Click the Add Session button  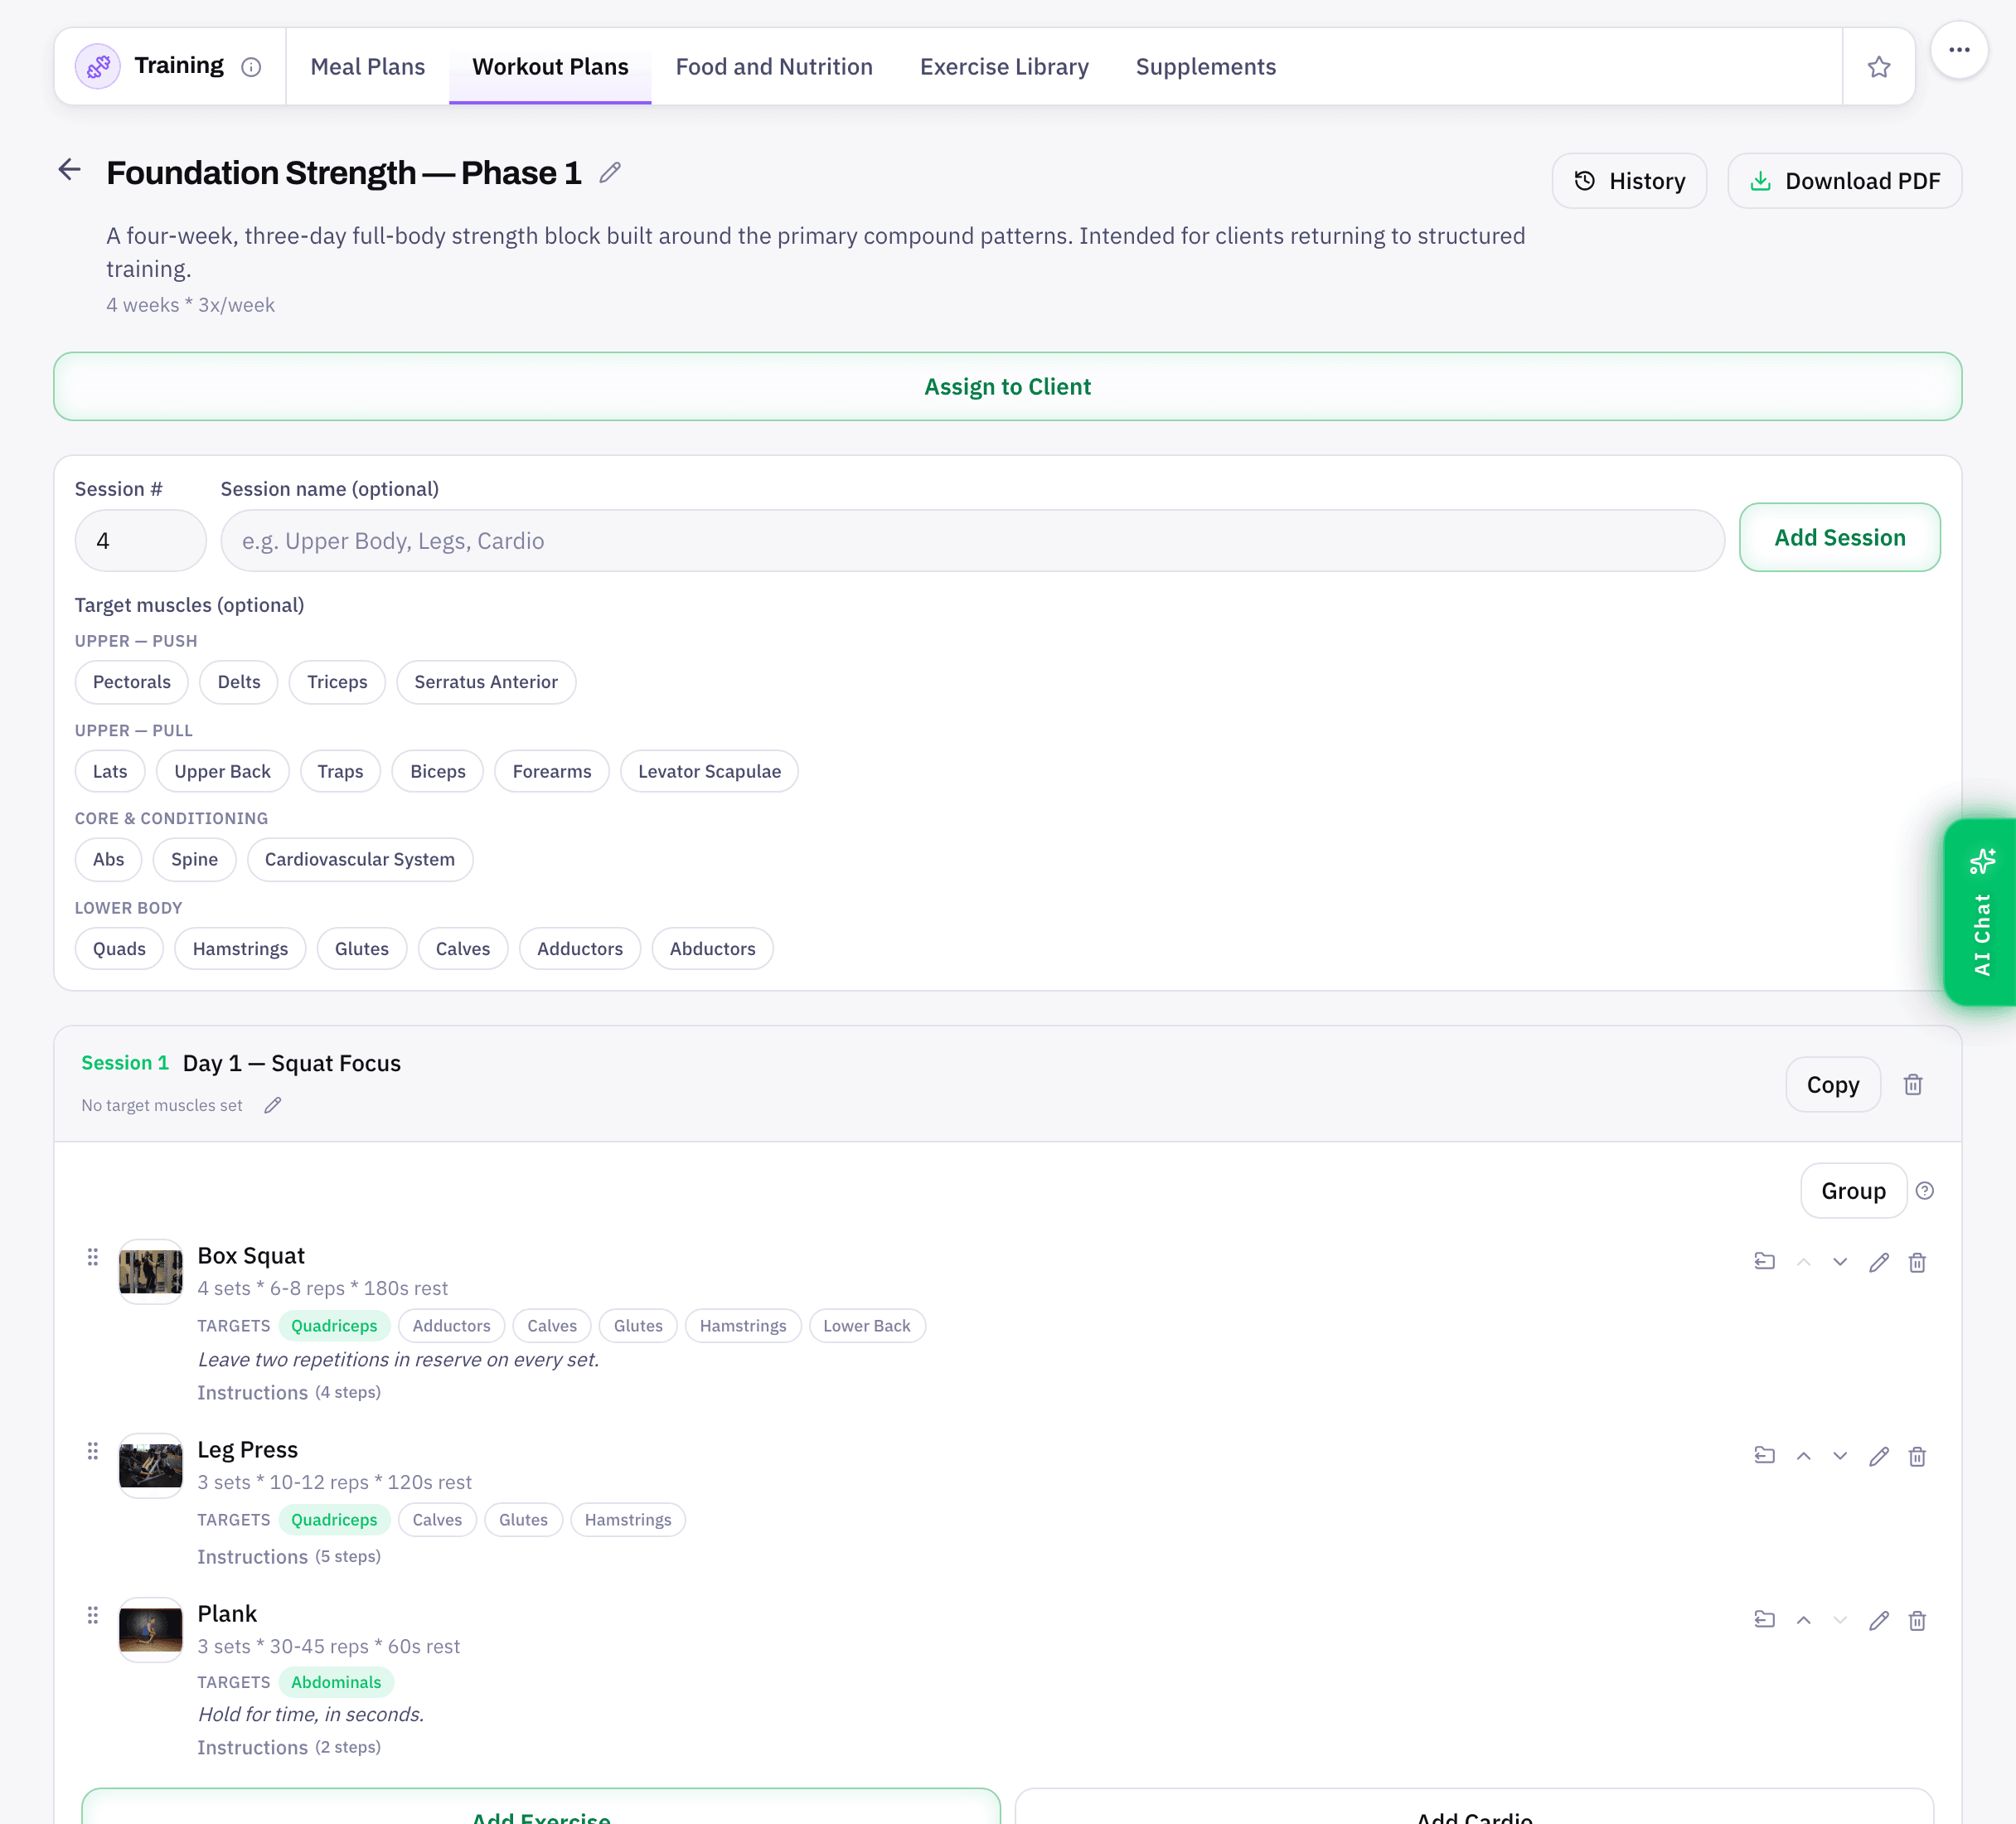pos(1839,538)
